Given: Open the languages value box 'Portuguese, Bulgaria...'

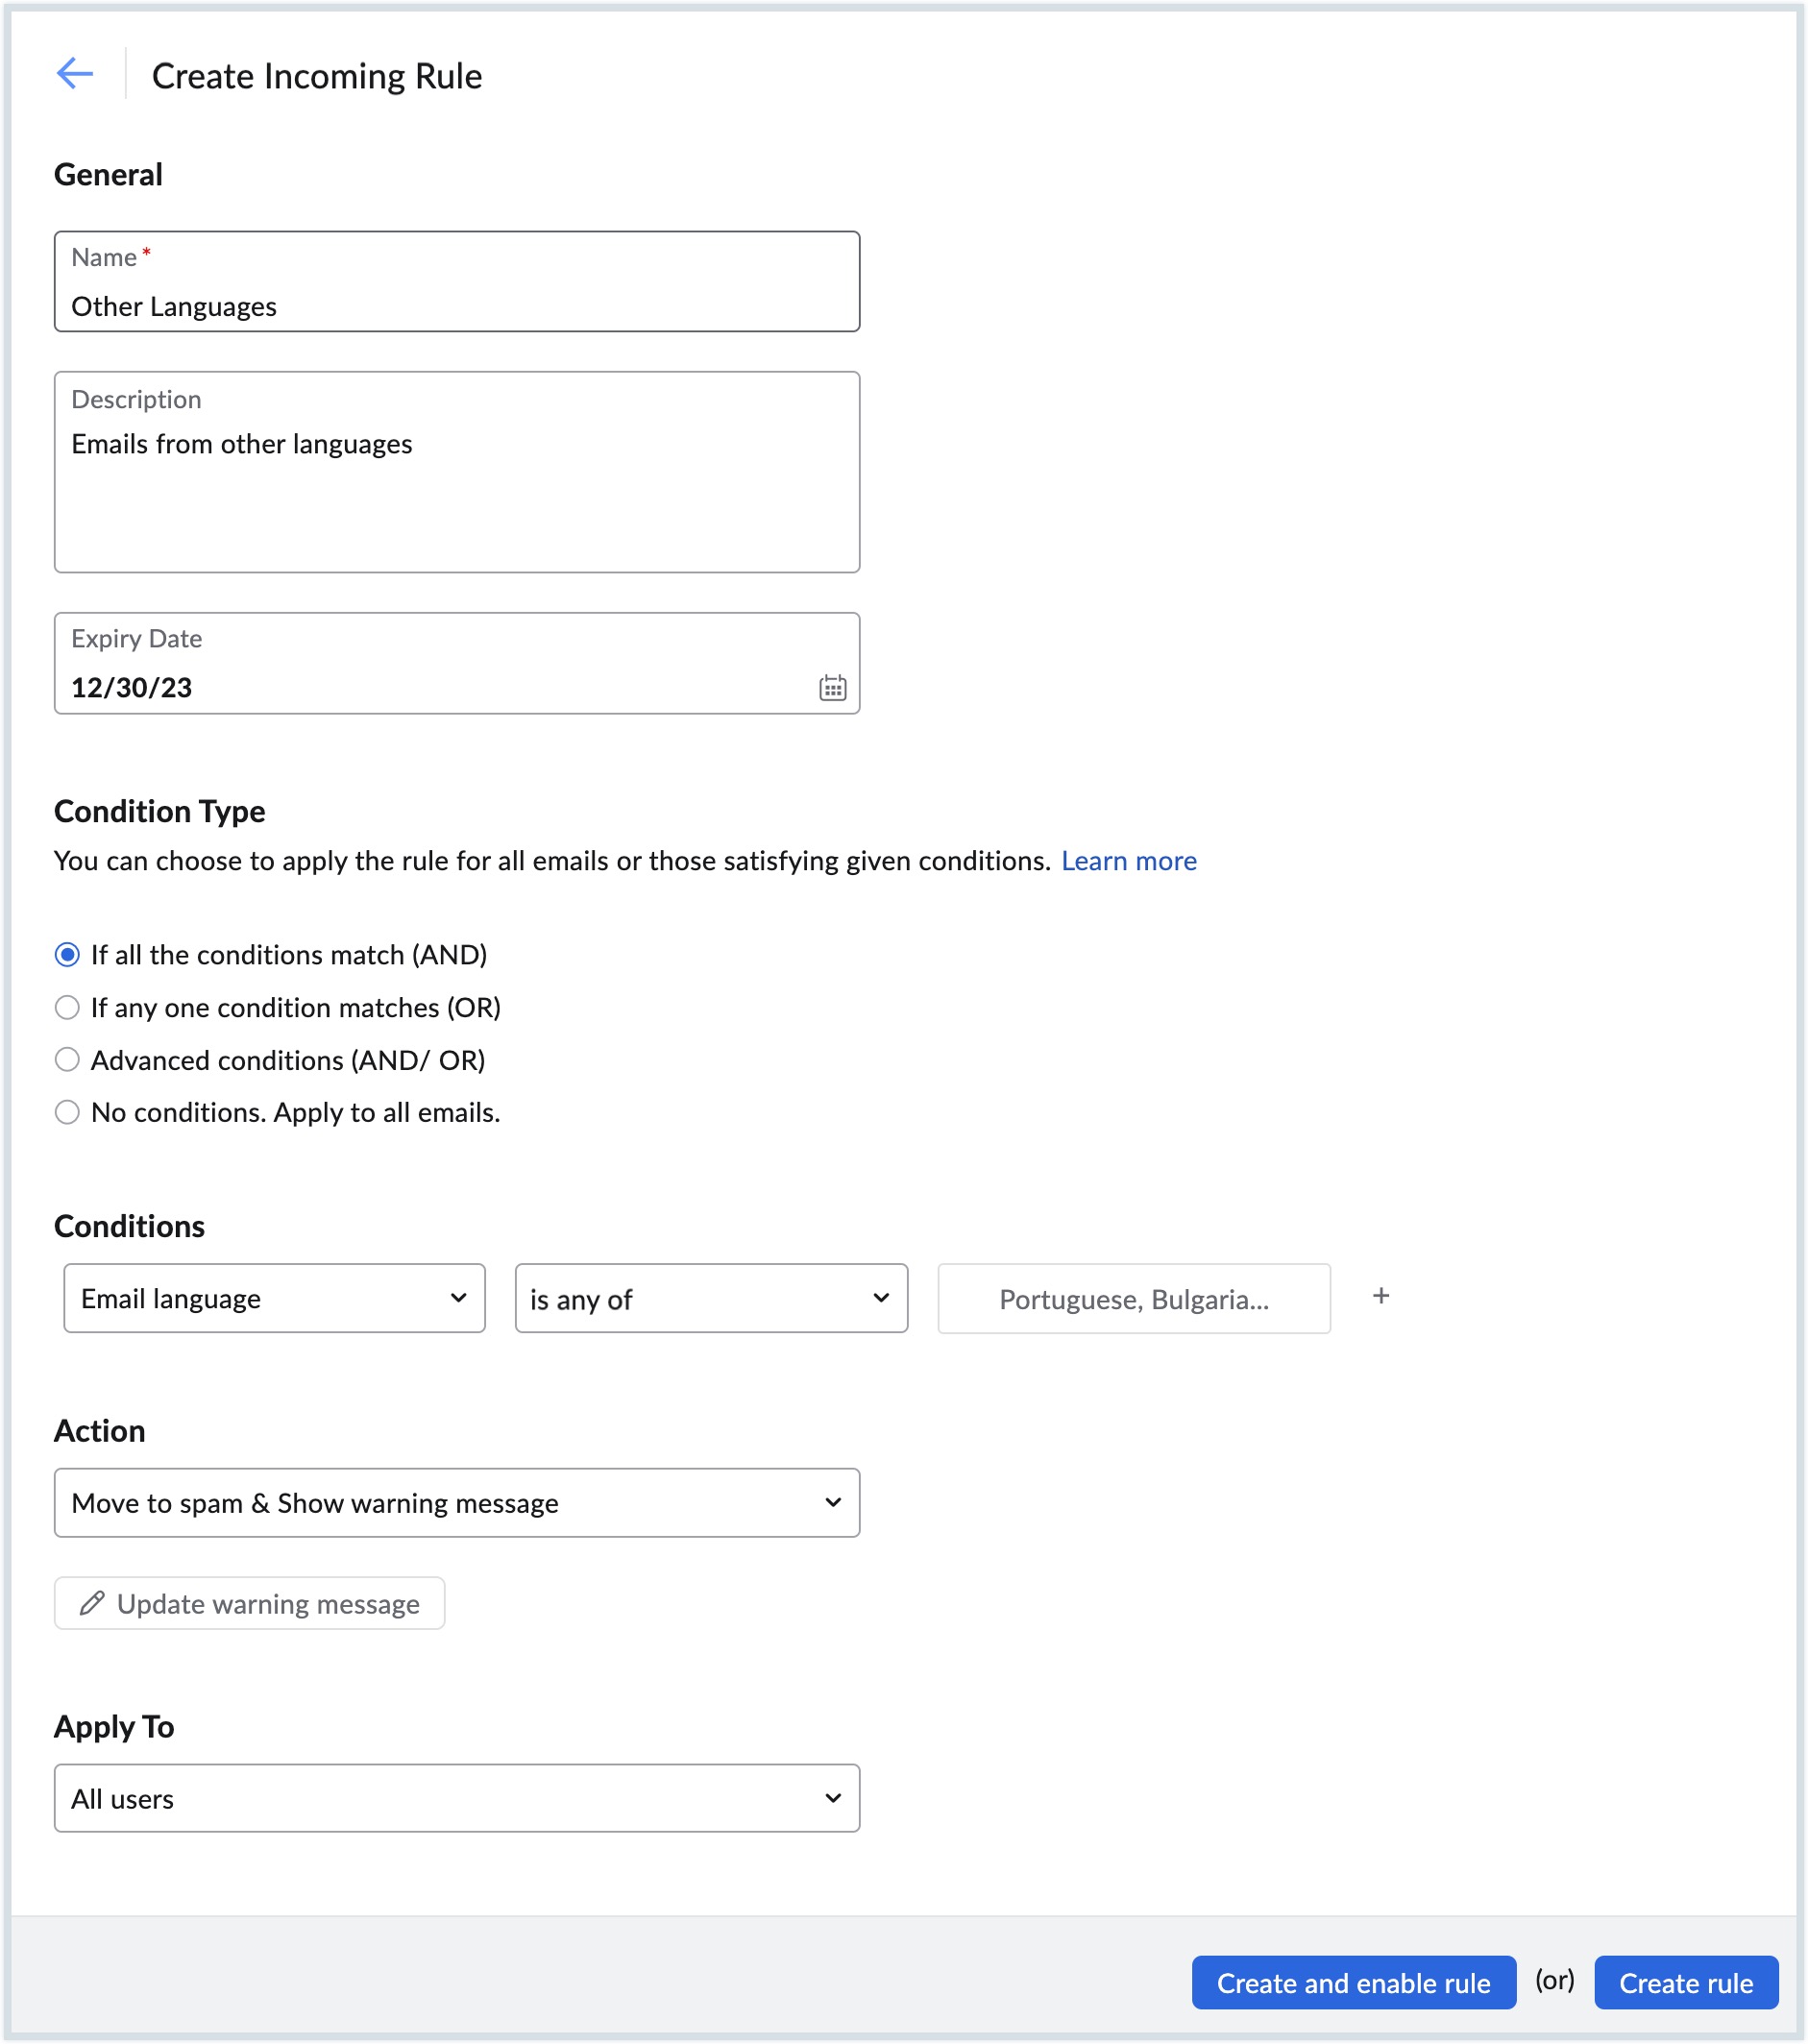Looking at the screenshot, I should 1133,1299.
